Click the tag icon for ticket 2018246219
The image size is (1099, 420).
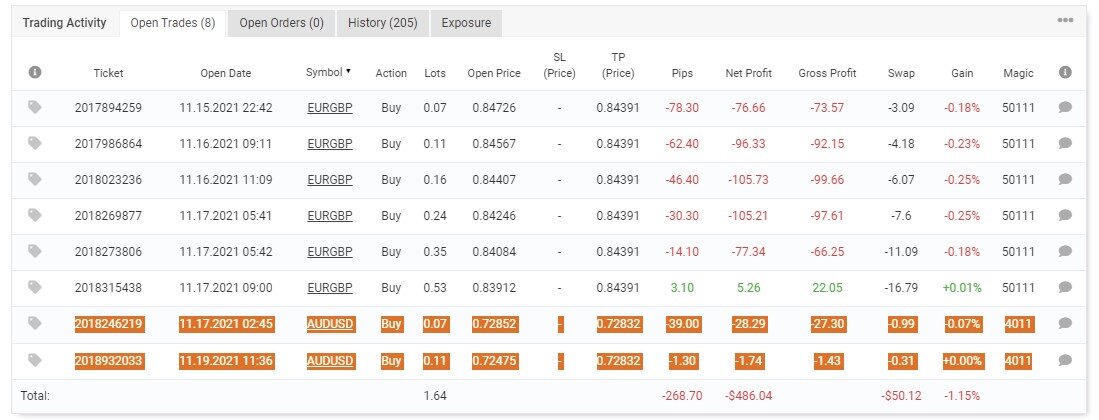pos(35,323)
